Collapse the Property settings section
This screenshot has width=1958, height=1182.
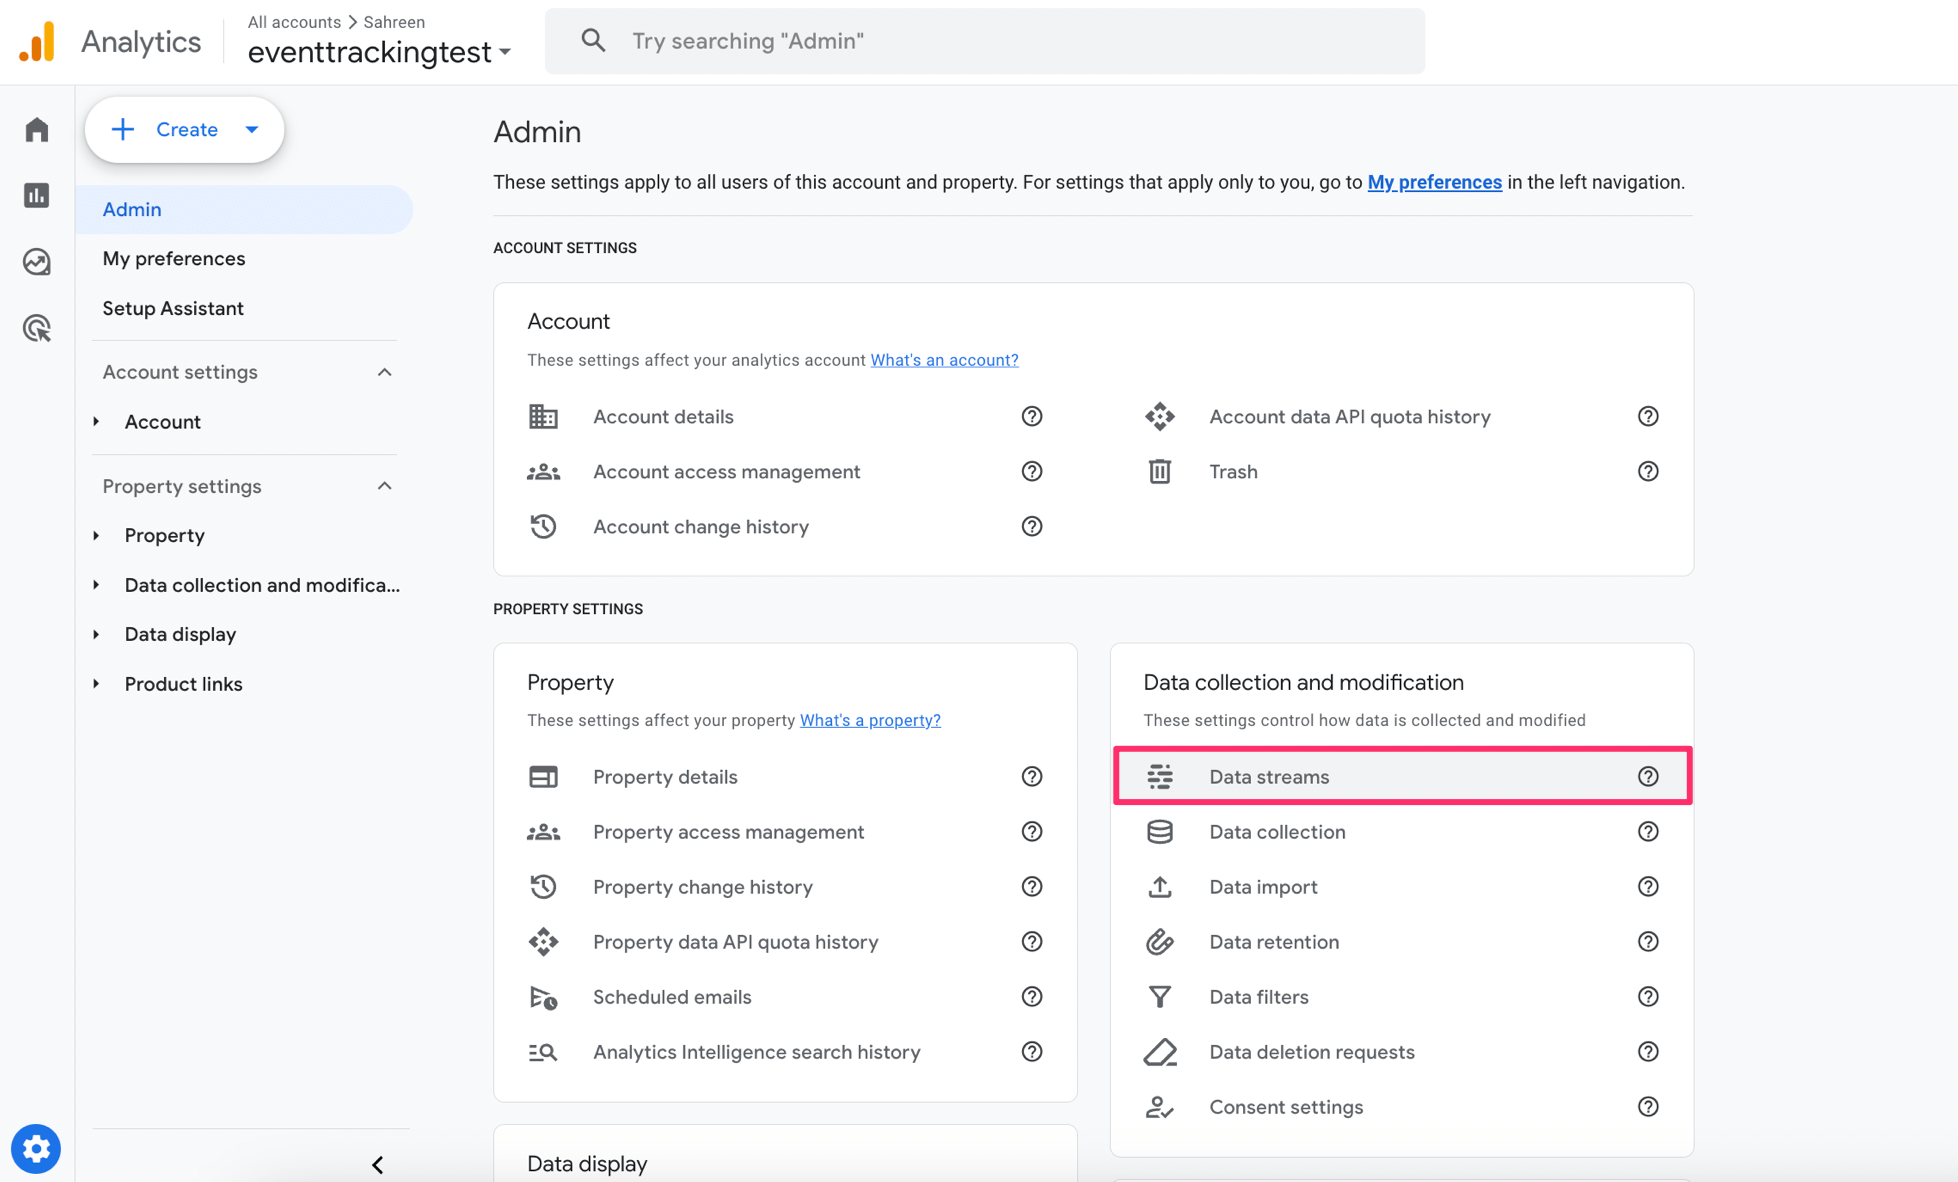pyautogui.click(x=384, y=486)
